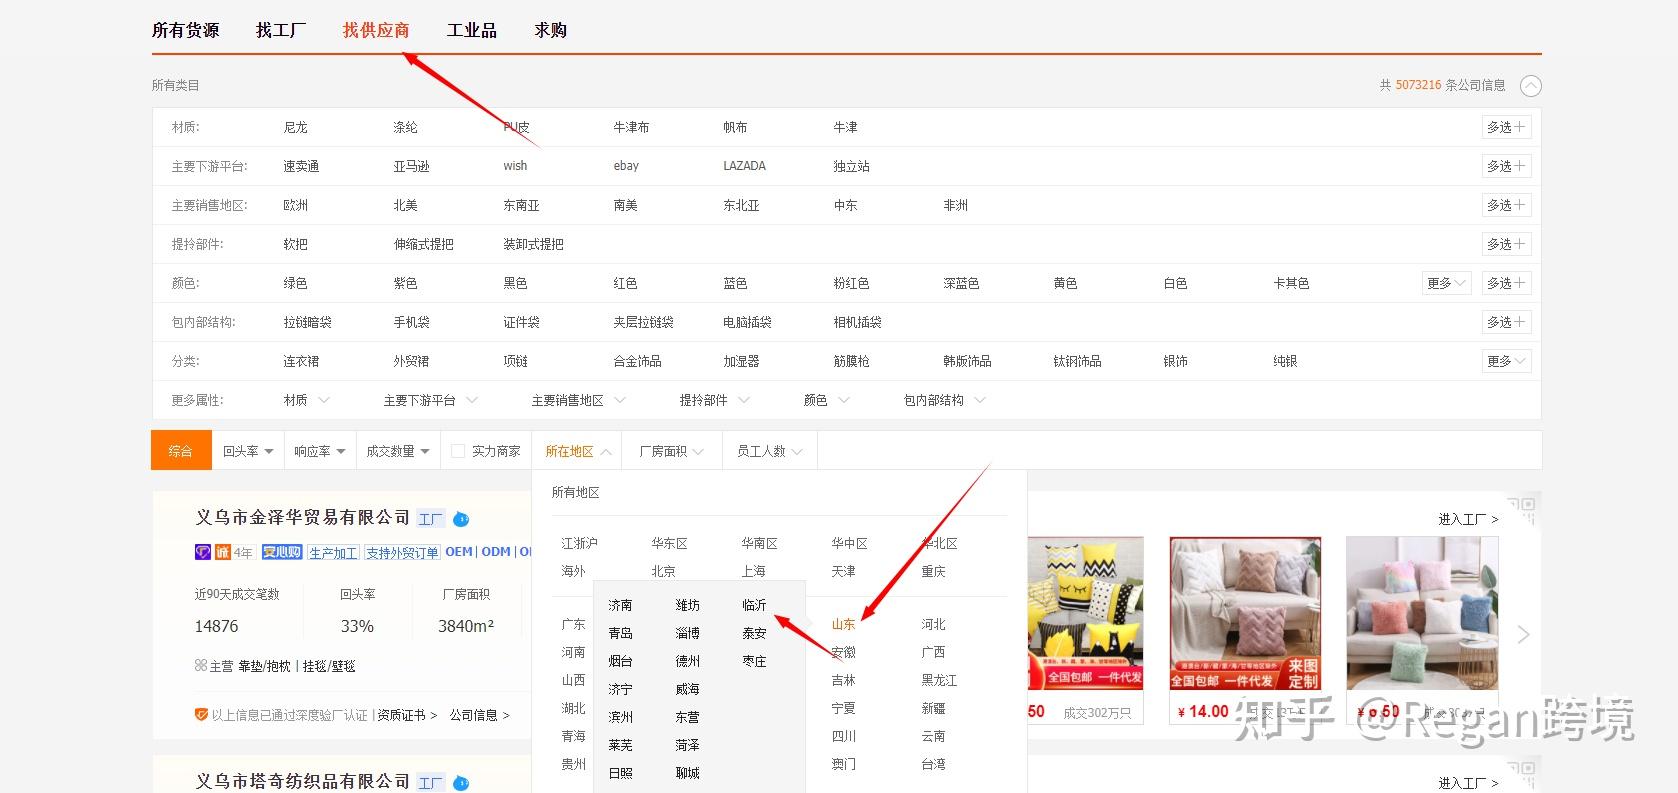This screenshot has height=793, width=1678.
Task: Open the 成交数量 sort dropdown
Action: (x=398, y=451)
